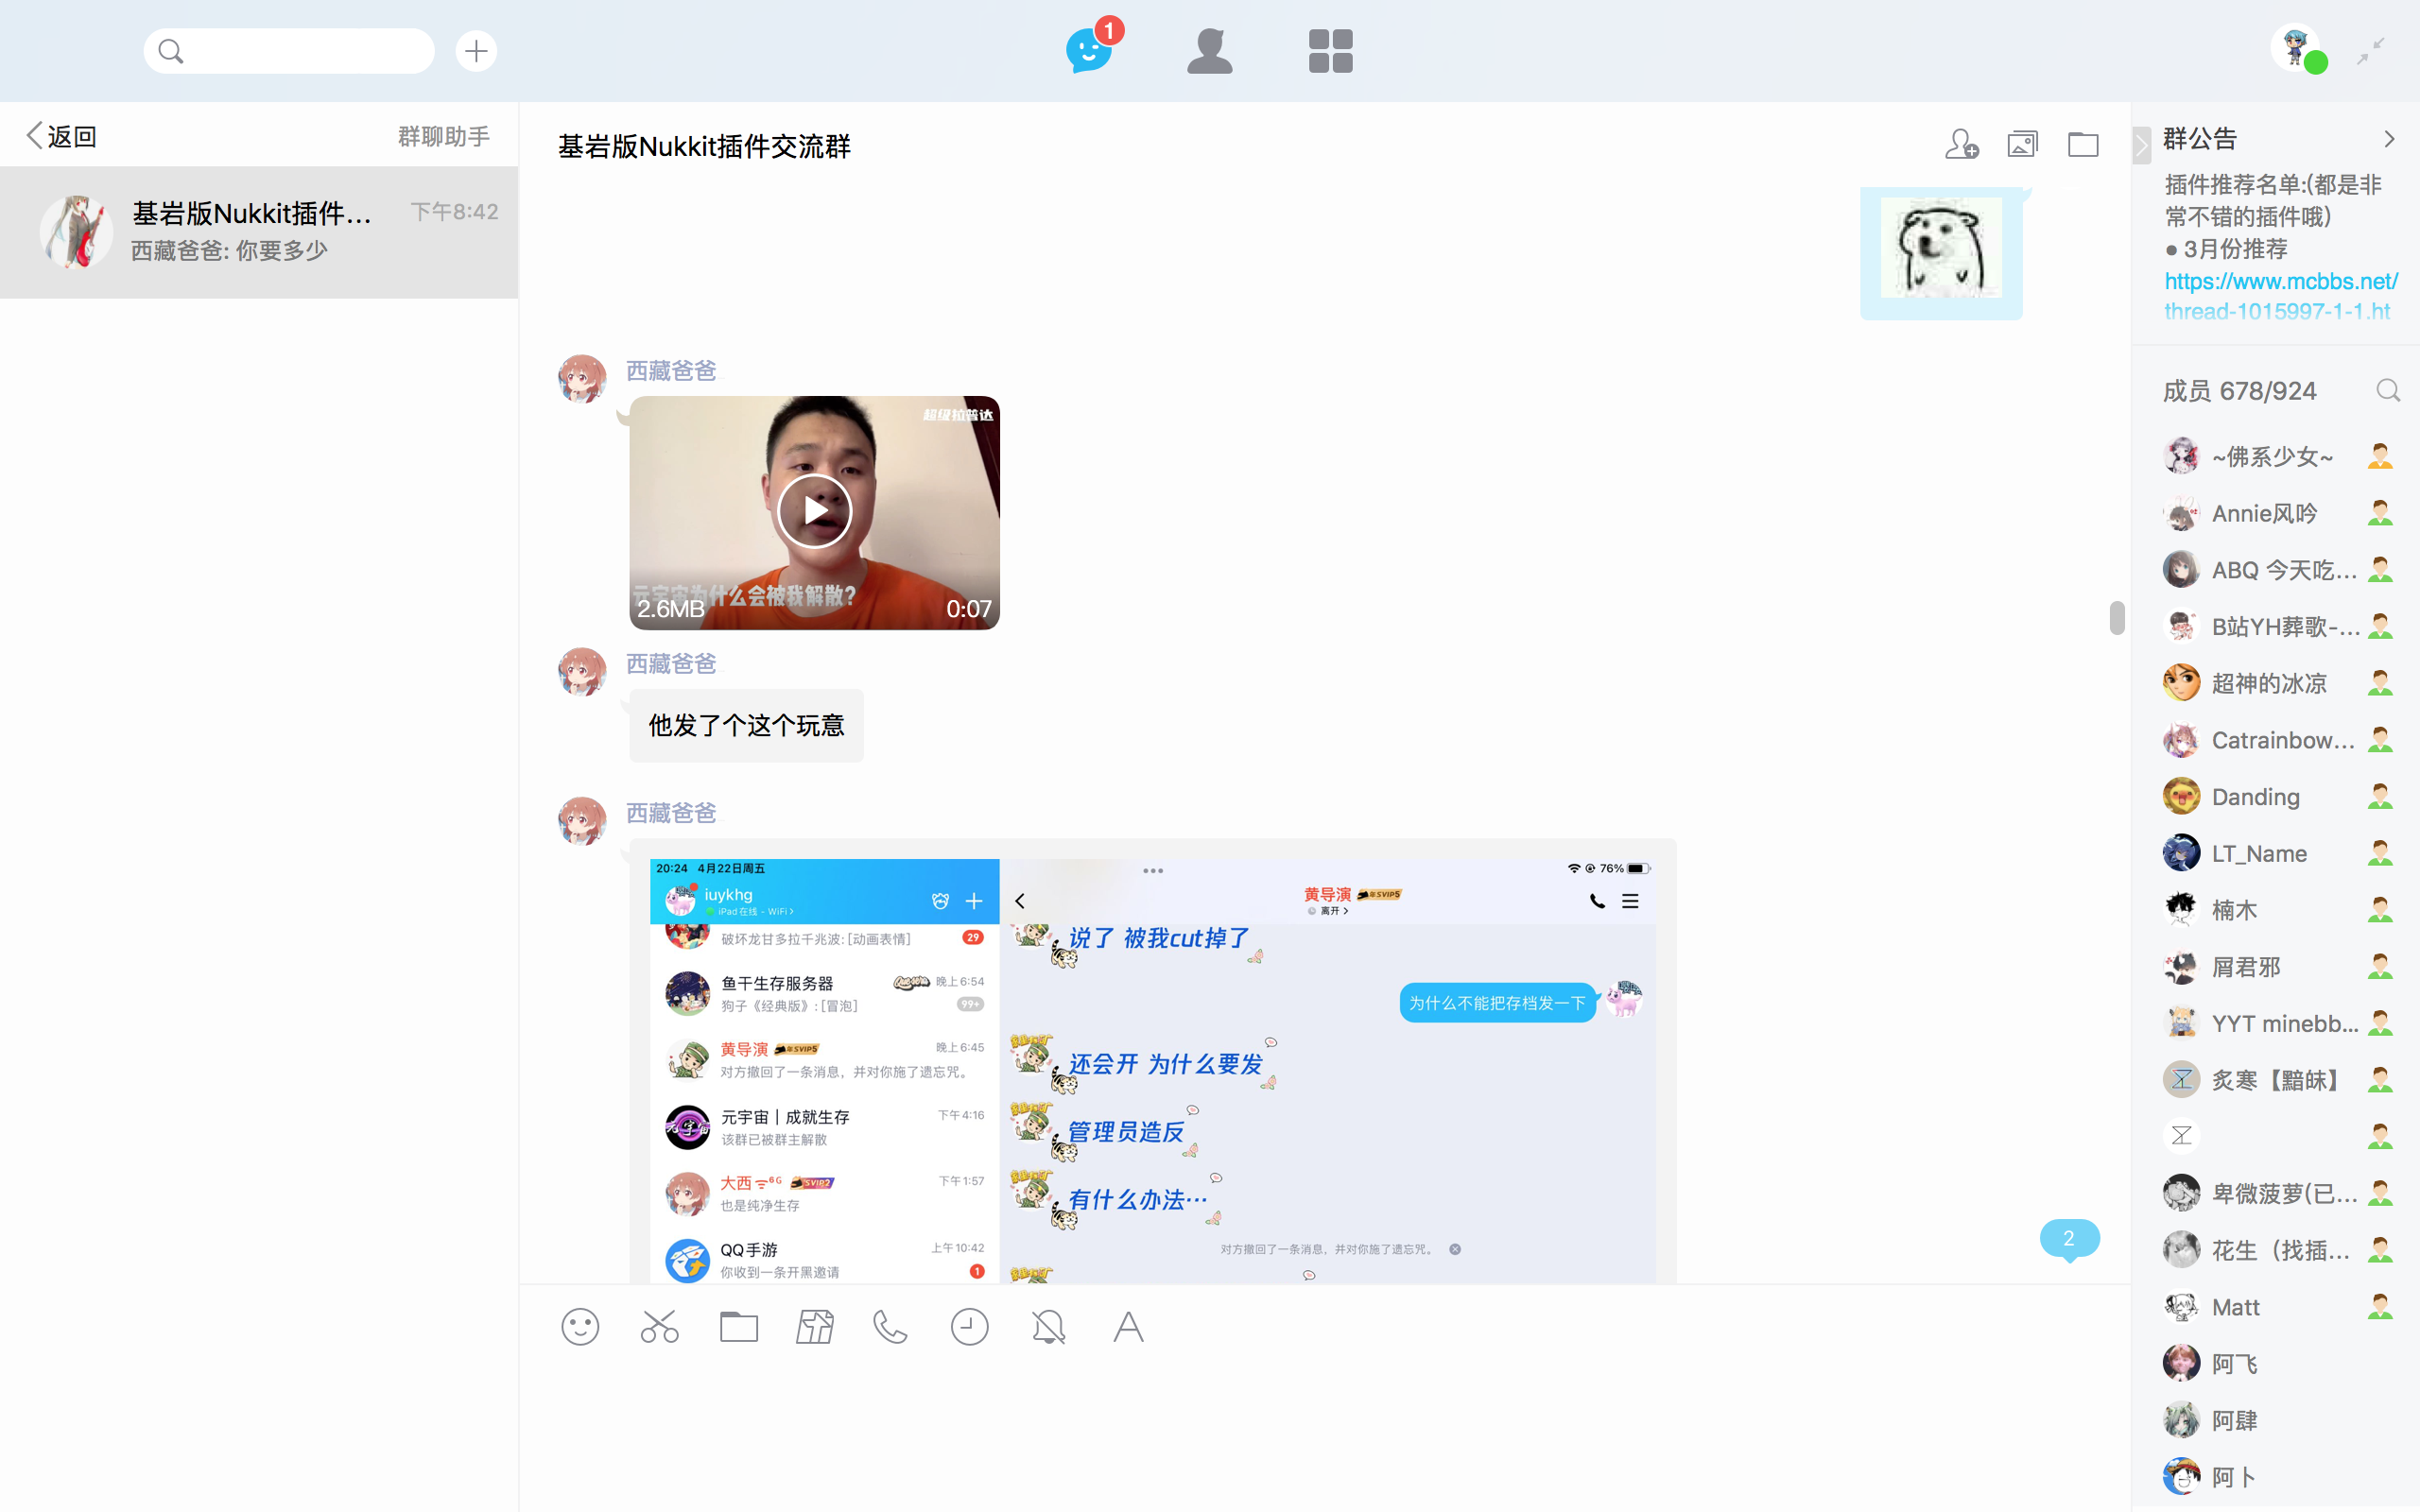Open the mcbbs.net thread link

(x=2280, y=296)
